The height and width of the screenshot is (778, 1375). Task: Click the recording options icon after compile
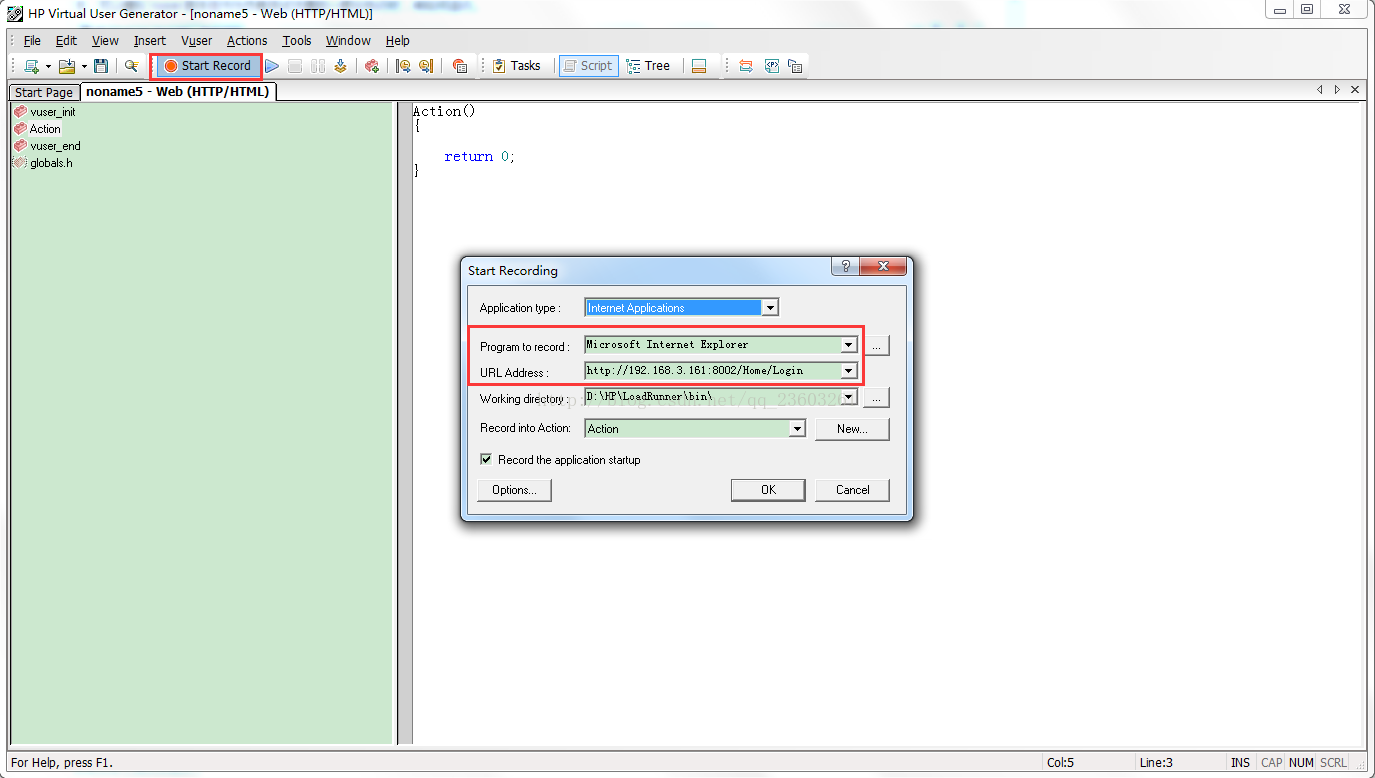(x=371, y=66)
